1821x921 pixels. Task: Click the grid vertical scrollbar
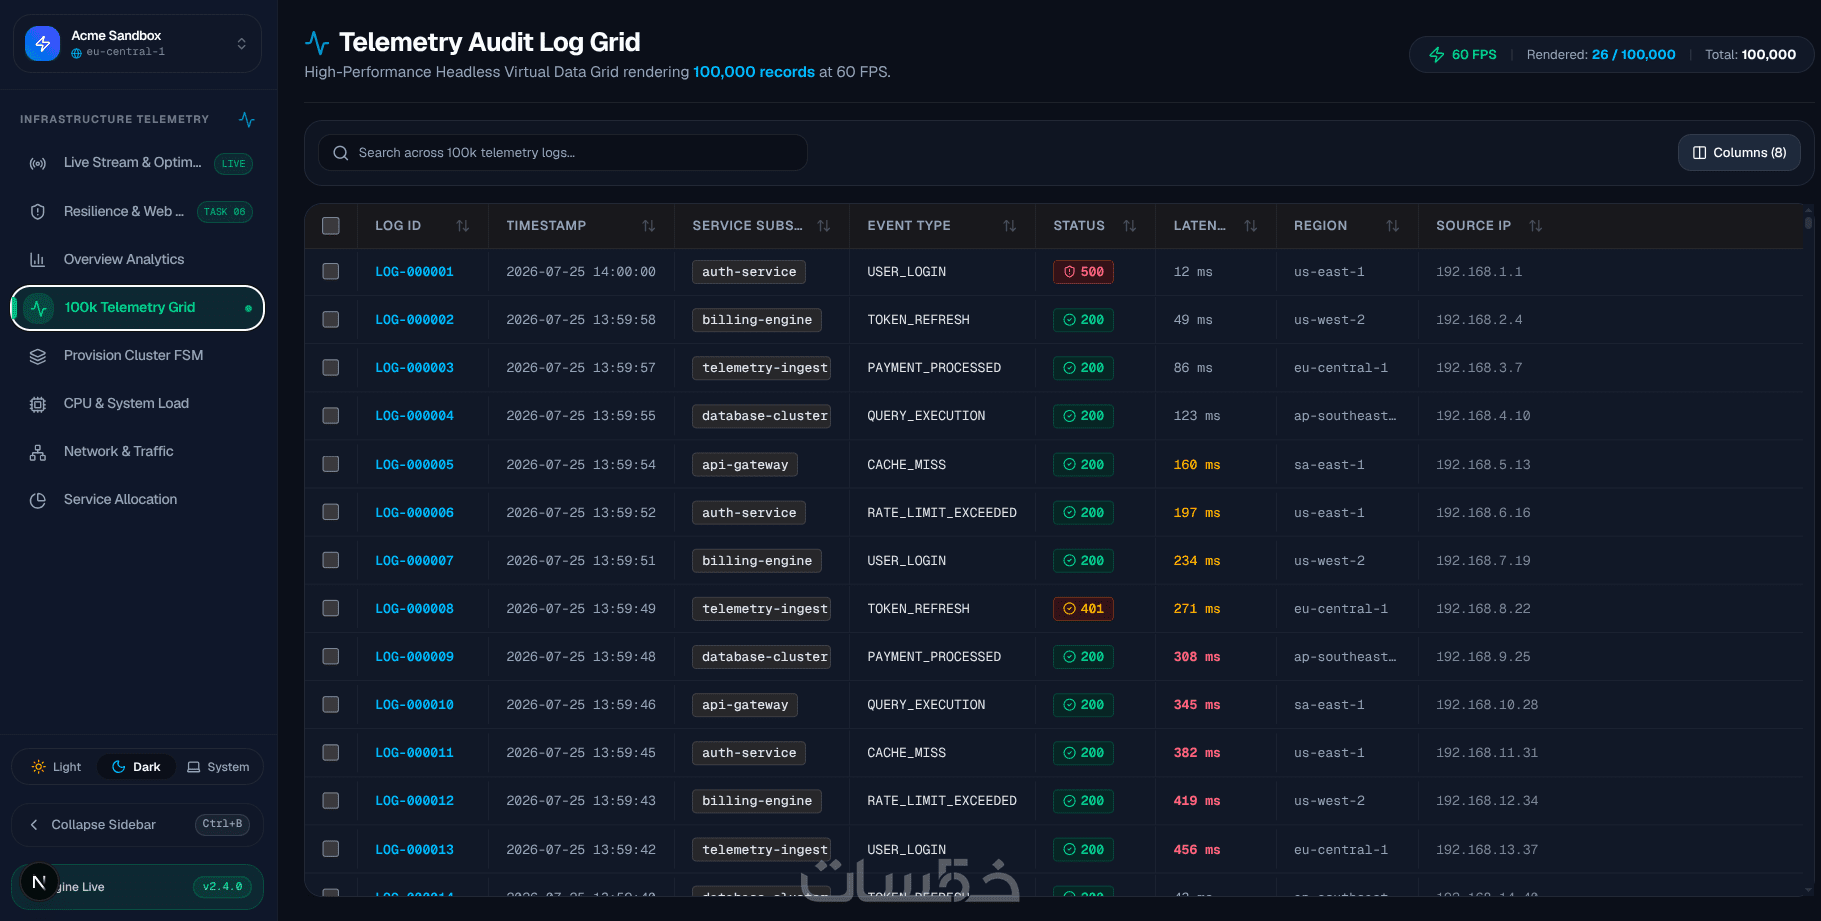(x=1808, y=550)
